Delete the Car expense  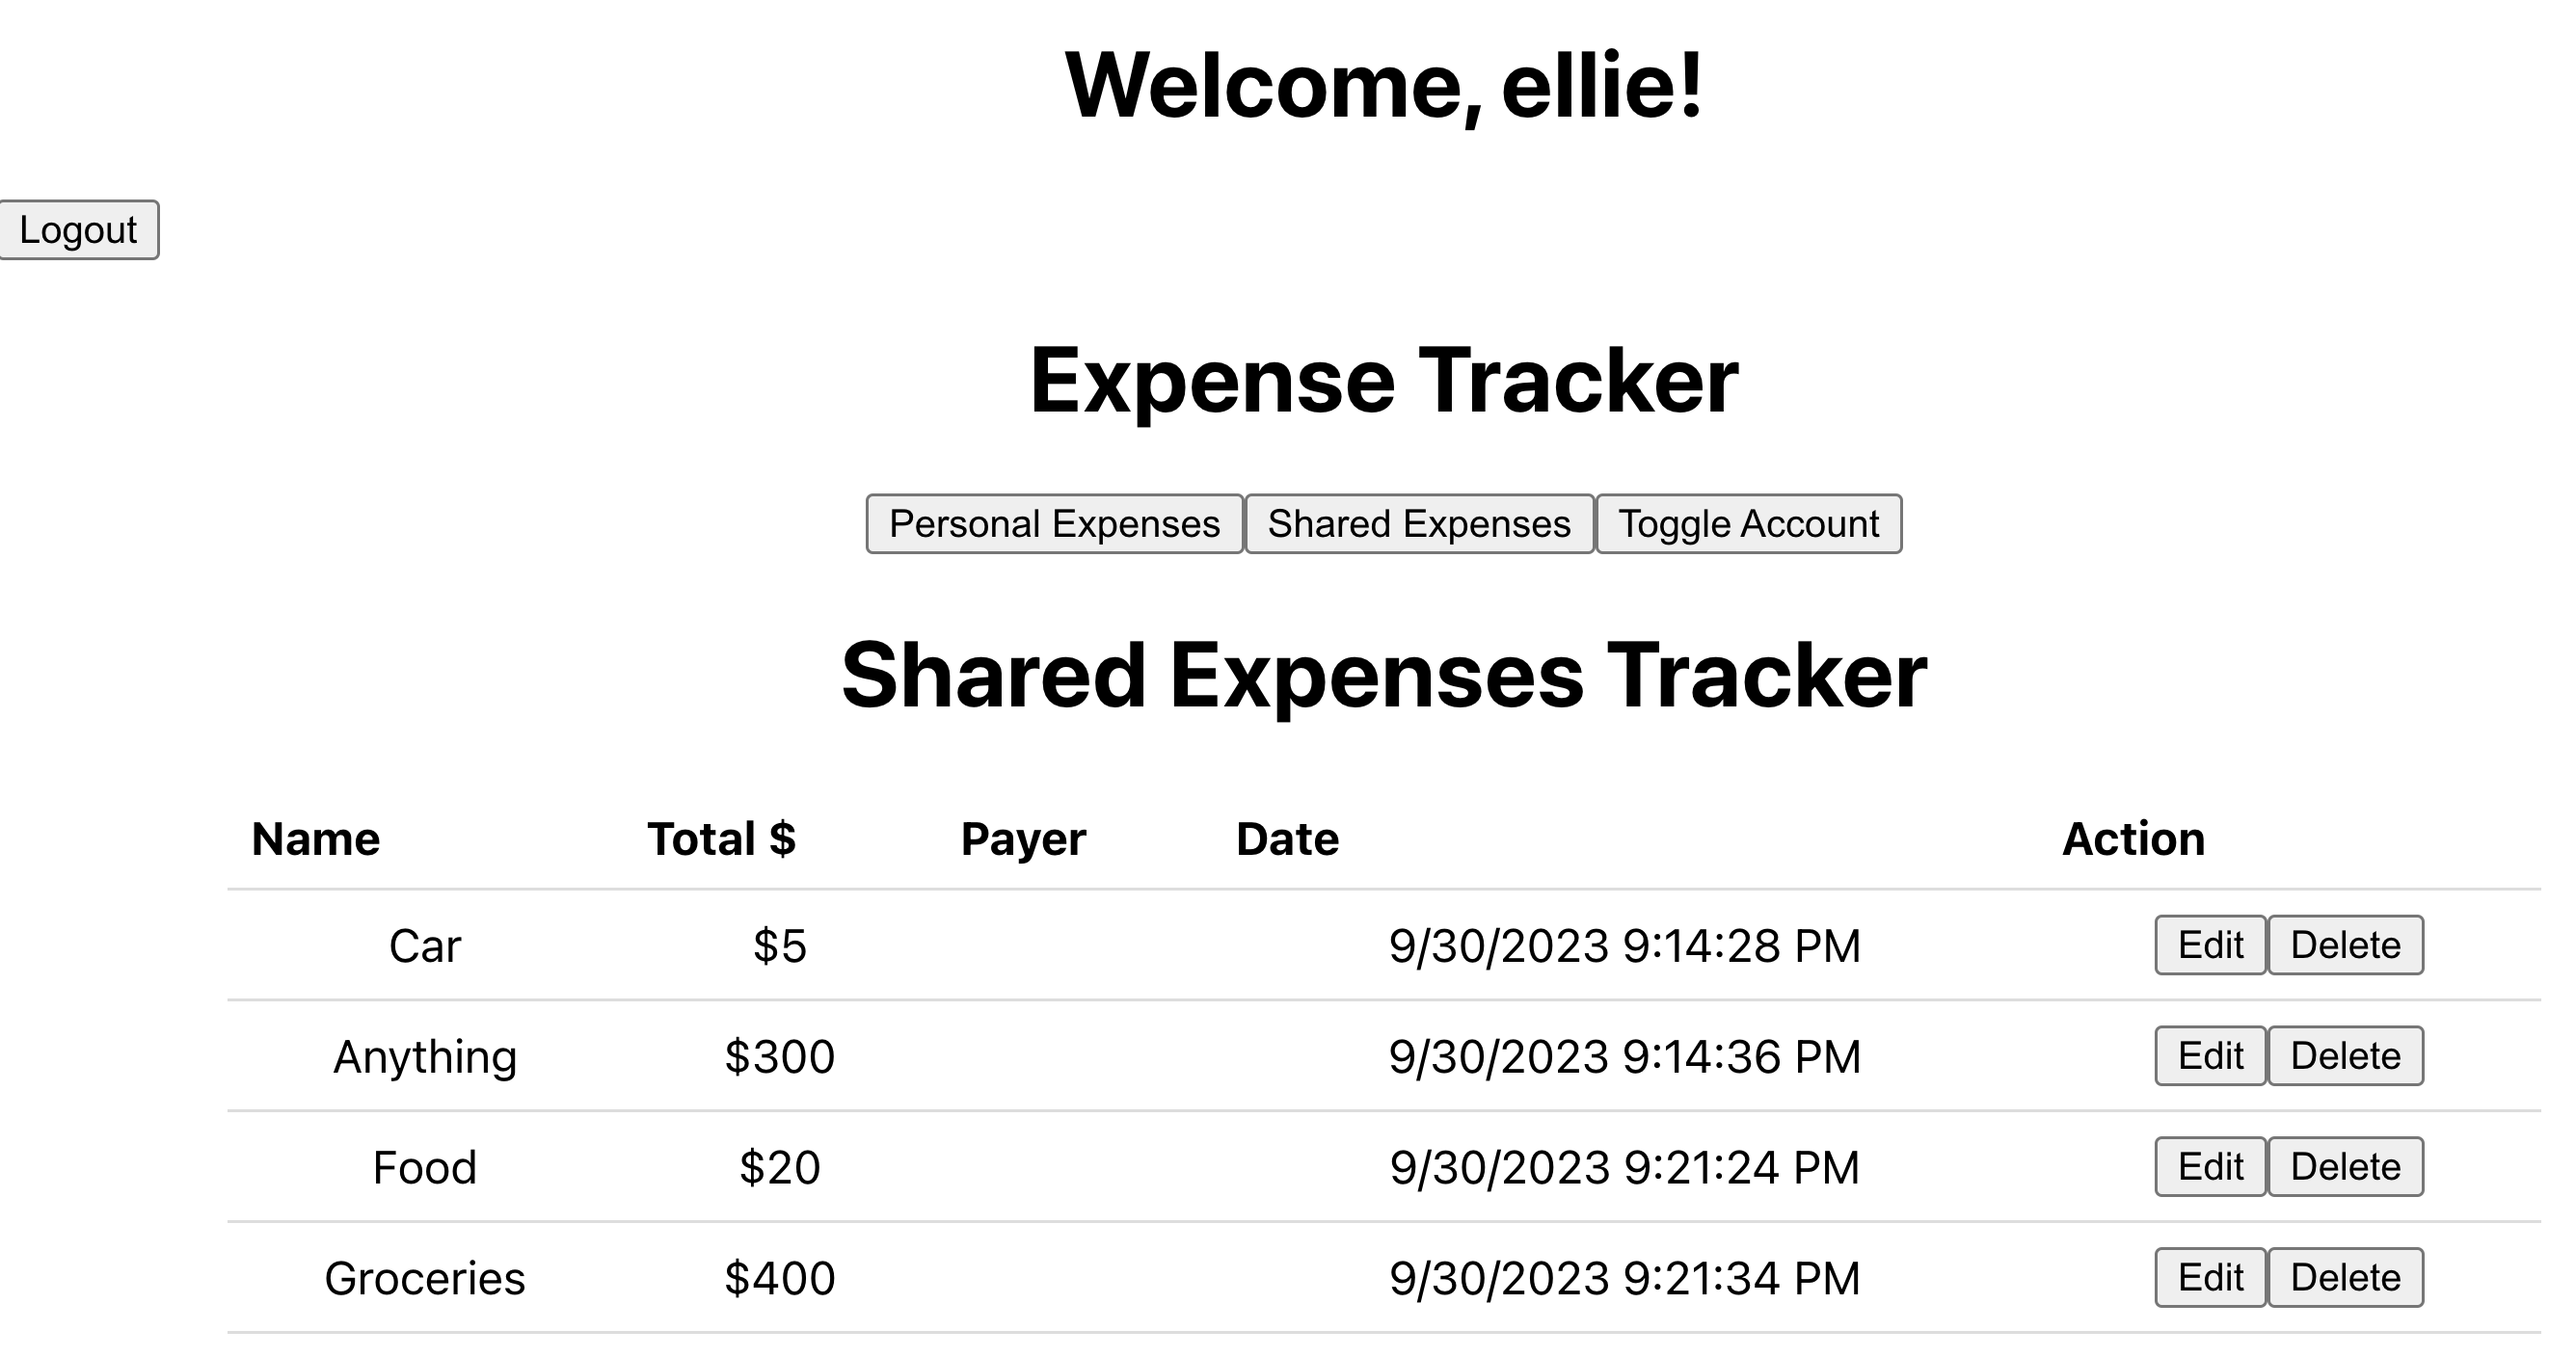tap(2345, 944)
